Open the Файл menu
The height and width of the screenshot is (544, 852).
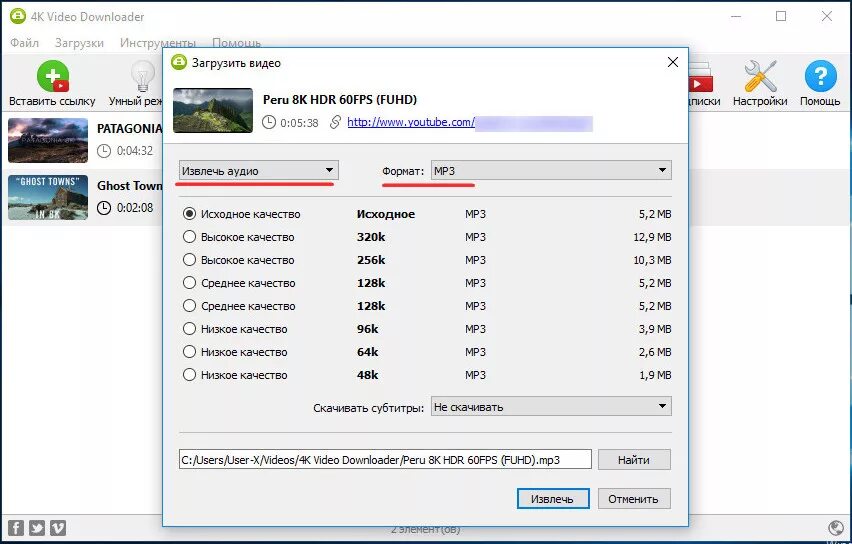[x=24, y=42]
